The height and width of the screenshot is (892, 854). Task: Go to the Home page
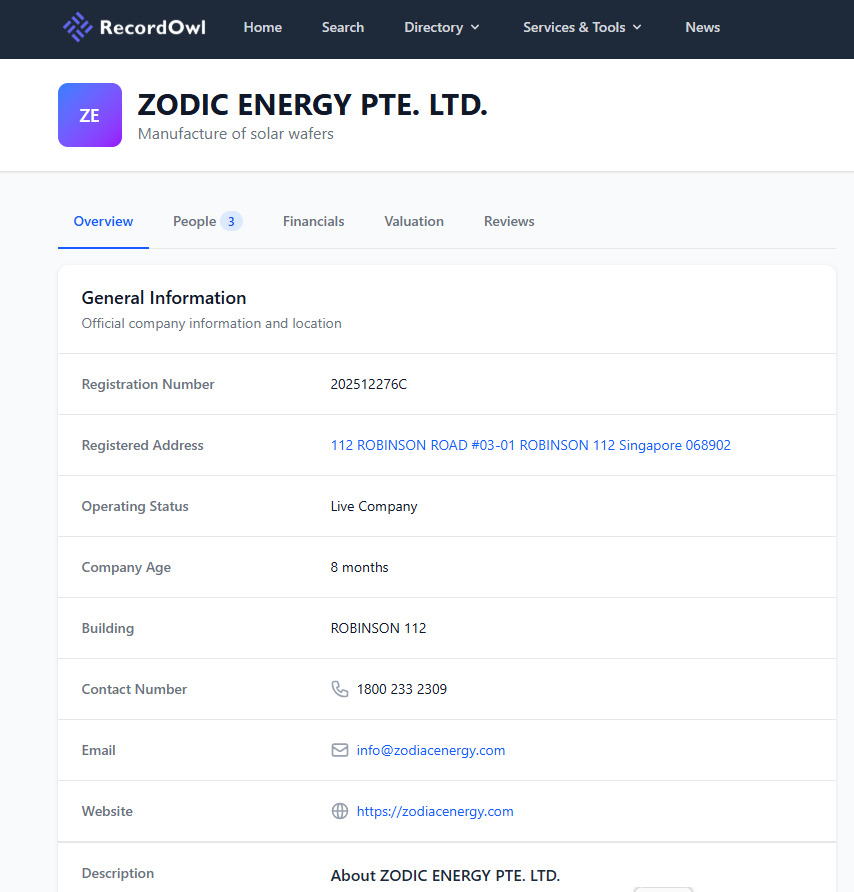click(x=263, y=27)
